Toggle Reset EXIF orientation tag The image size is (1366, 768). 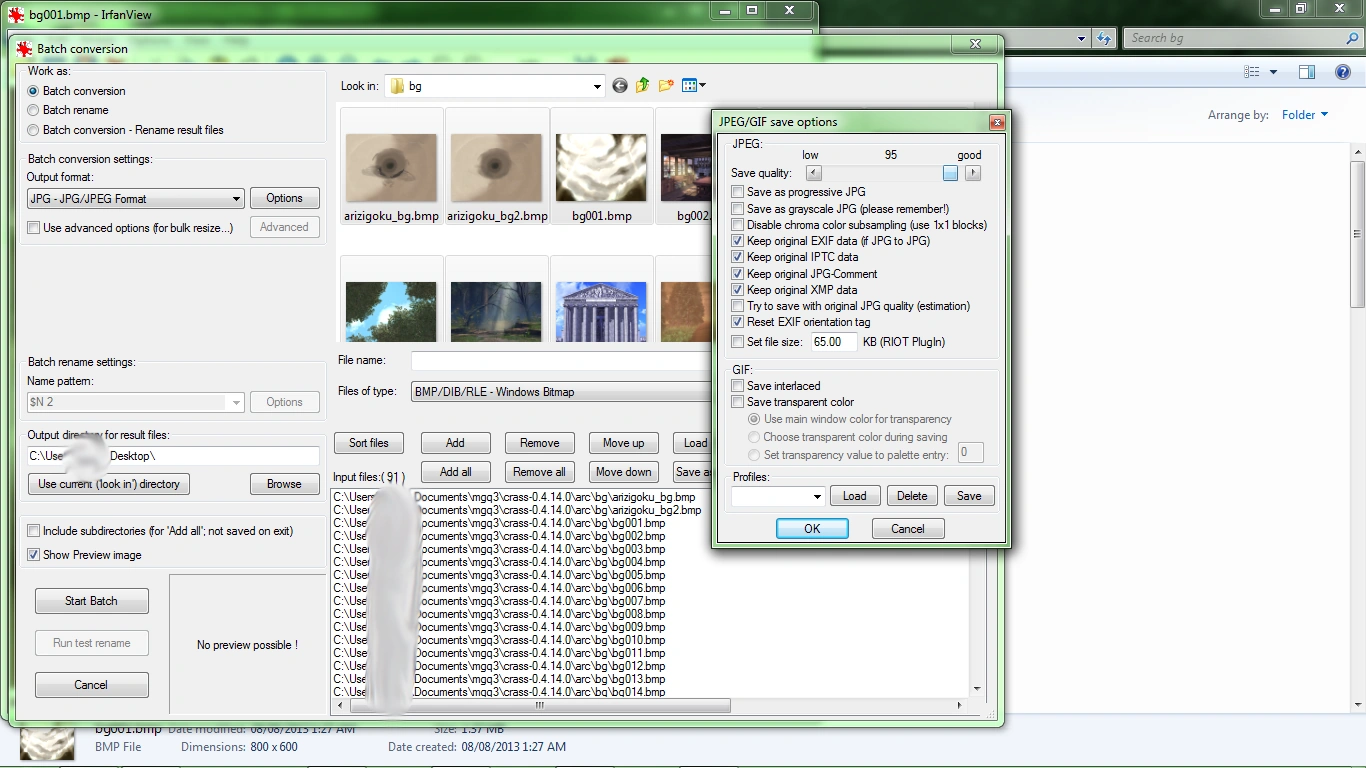tap(738, 322)
